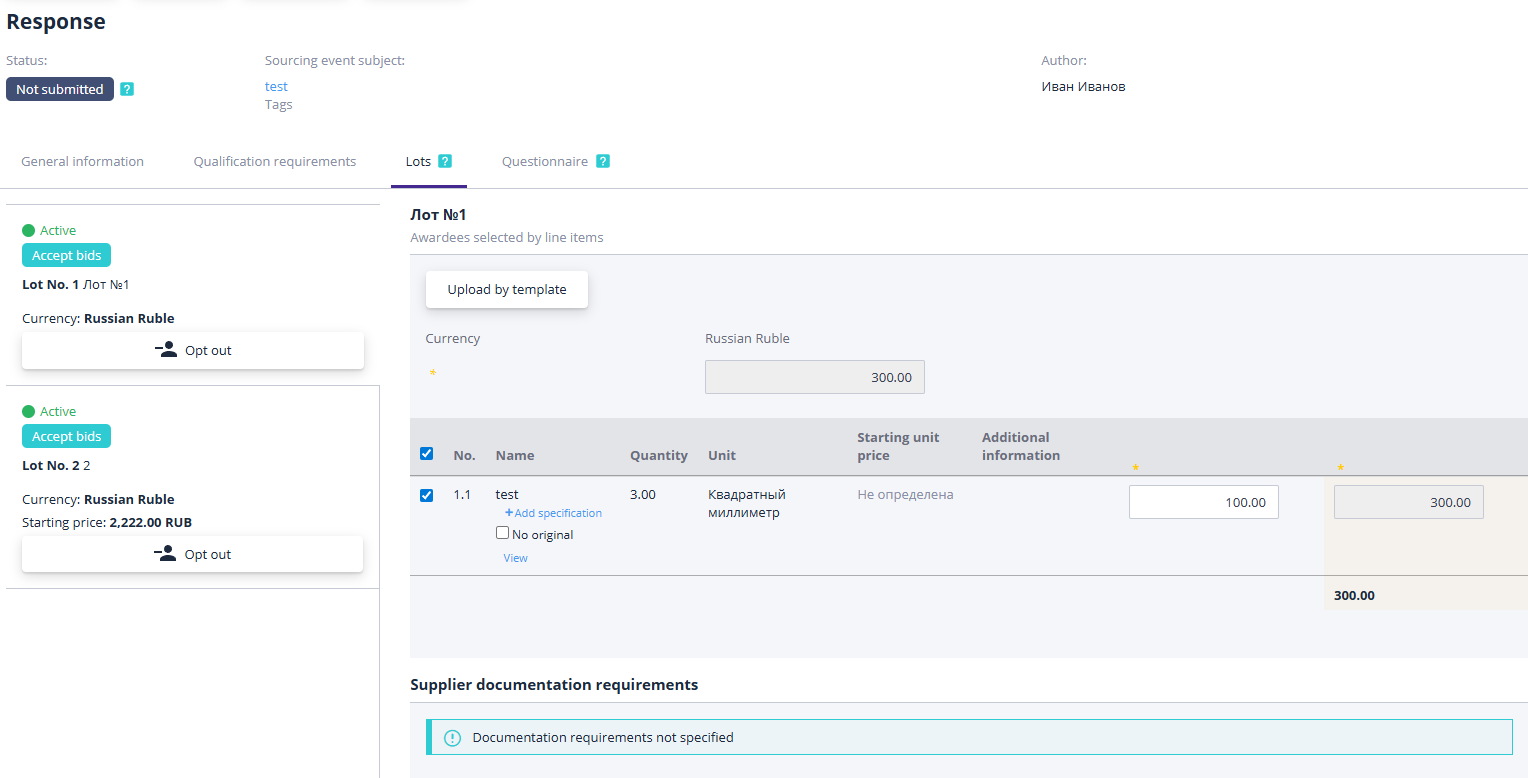
Task: Click the Accept bids badge for Lot No. 2
Action: [66, 436]
